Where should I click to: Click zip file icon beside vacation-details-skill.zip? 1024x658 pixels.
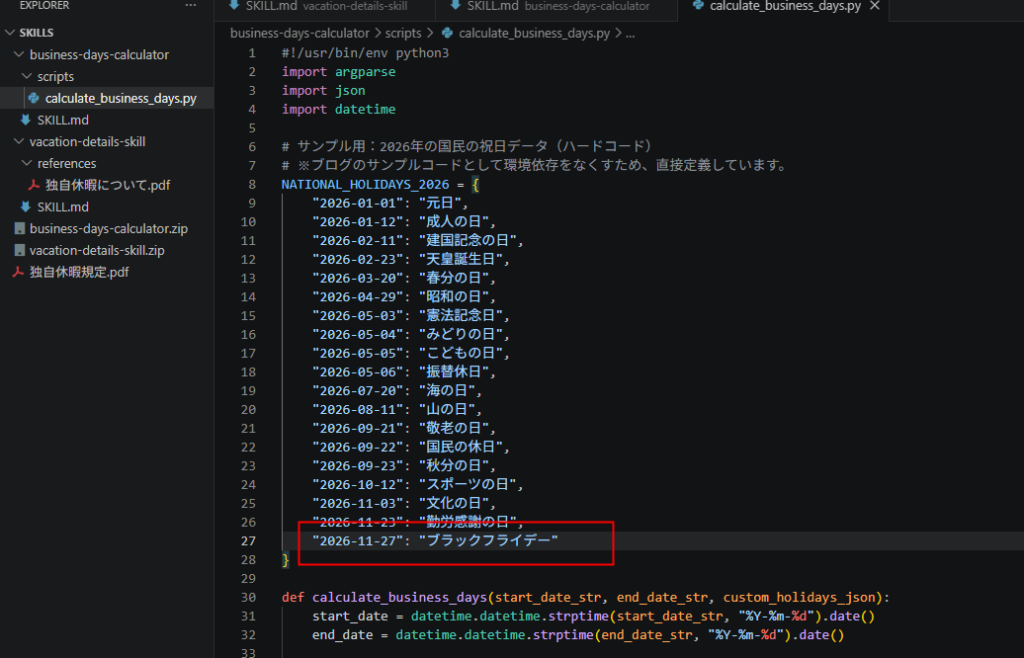20,251
